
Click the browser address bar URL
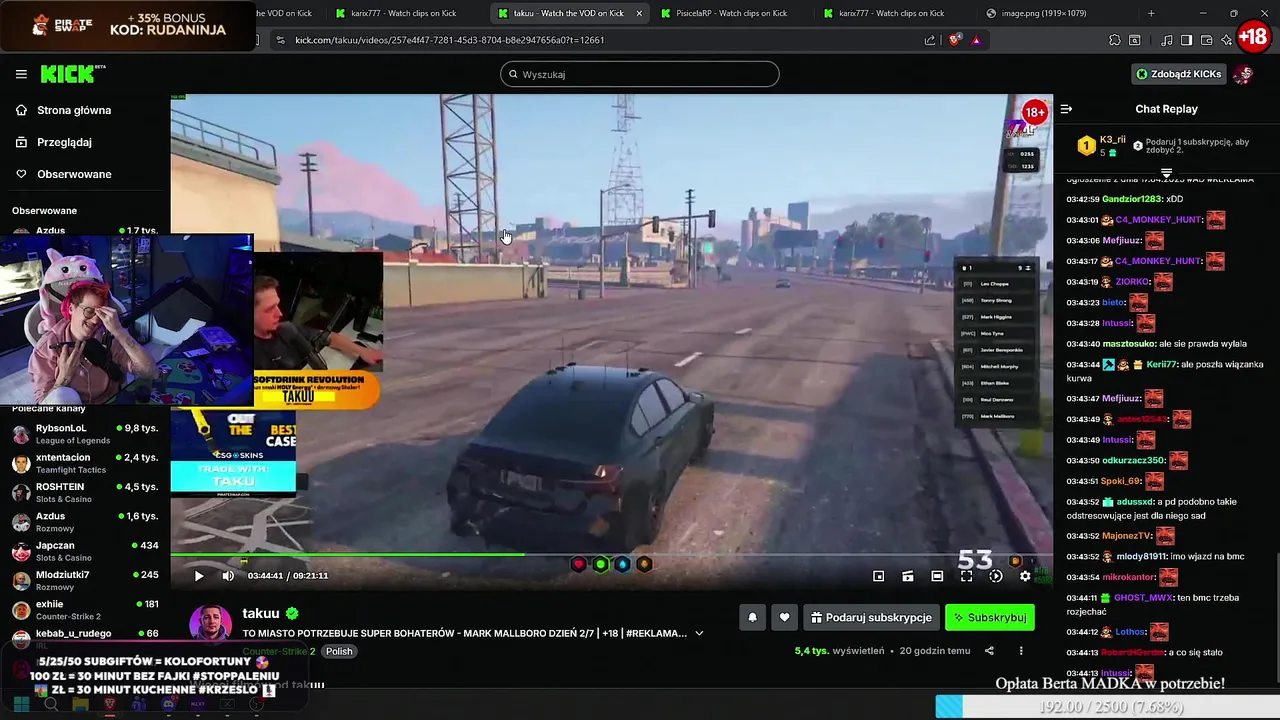(x=449, y=40)
